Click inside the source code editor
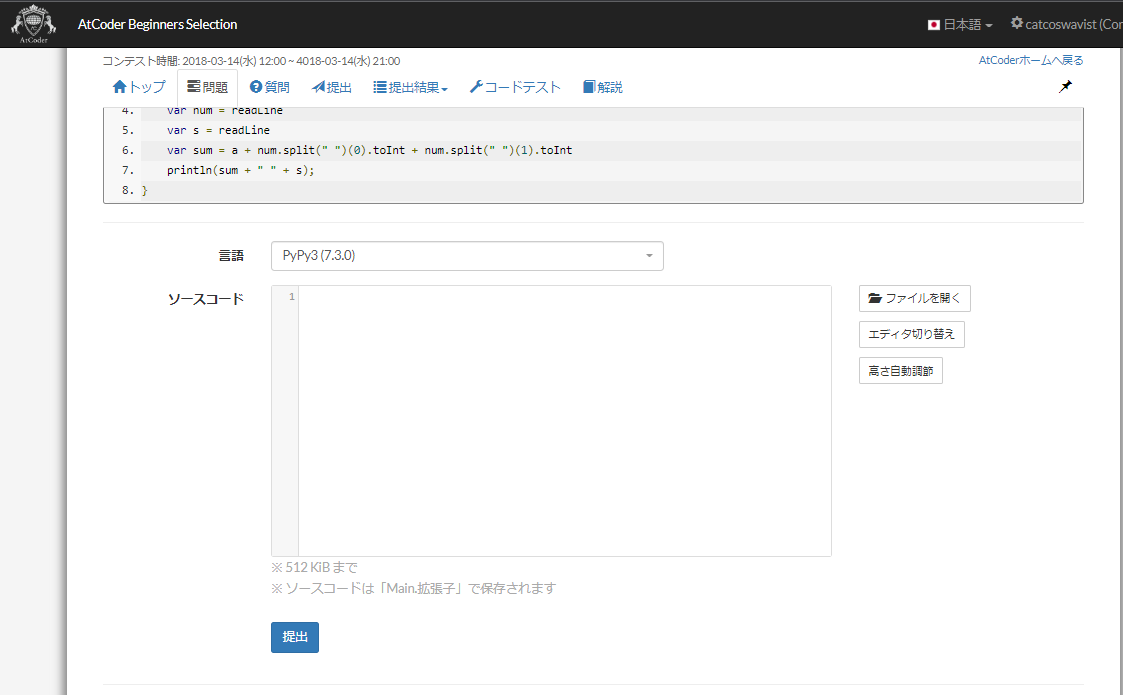The image size is (1123, 695). [564, 421]
